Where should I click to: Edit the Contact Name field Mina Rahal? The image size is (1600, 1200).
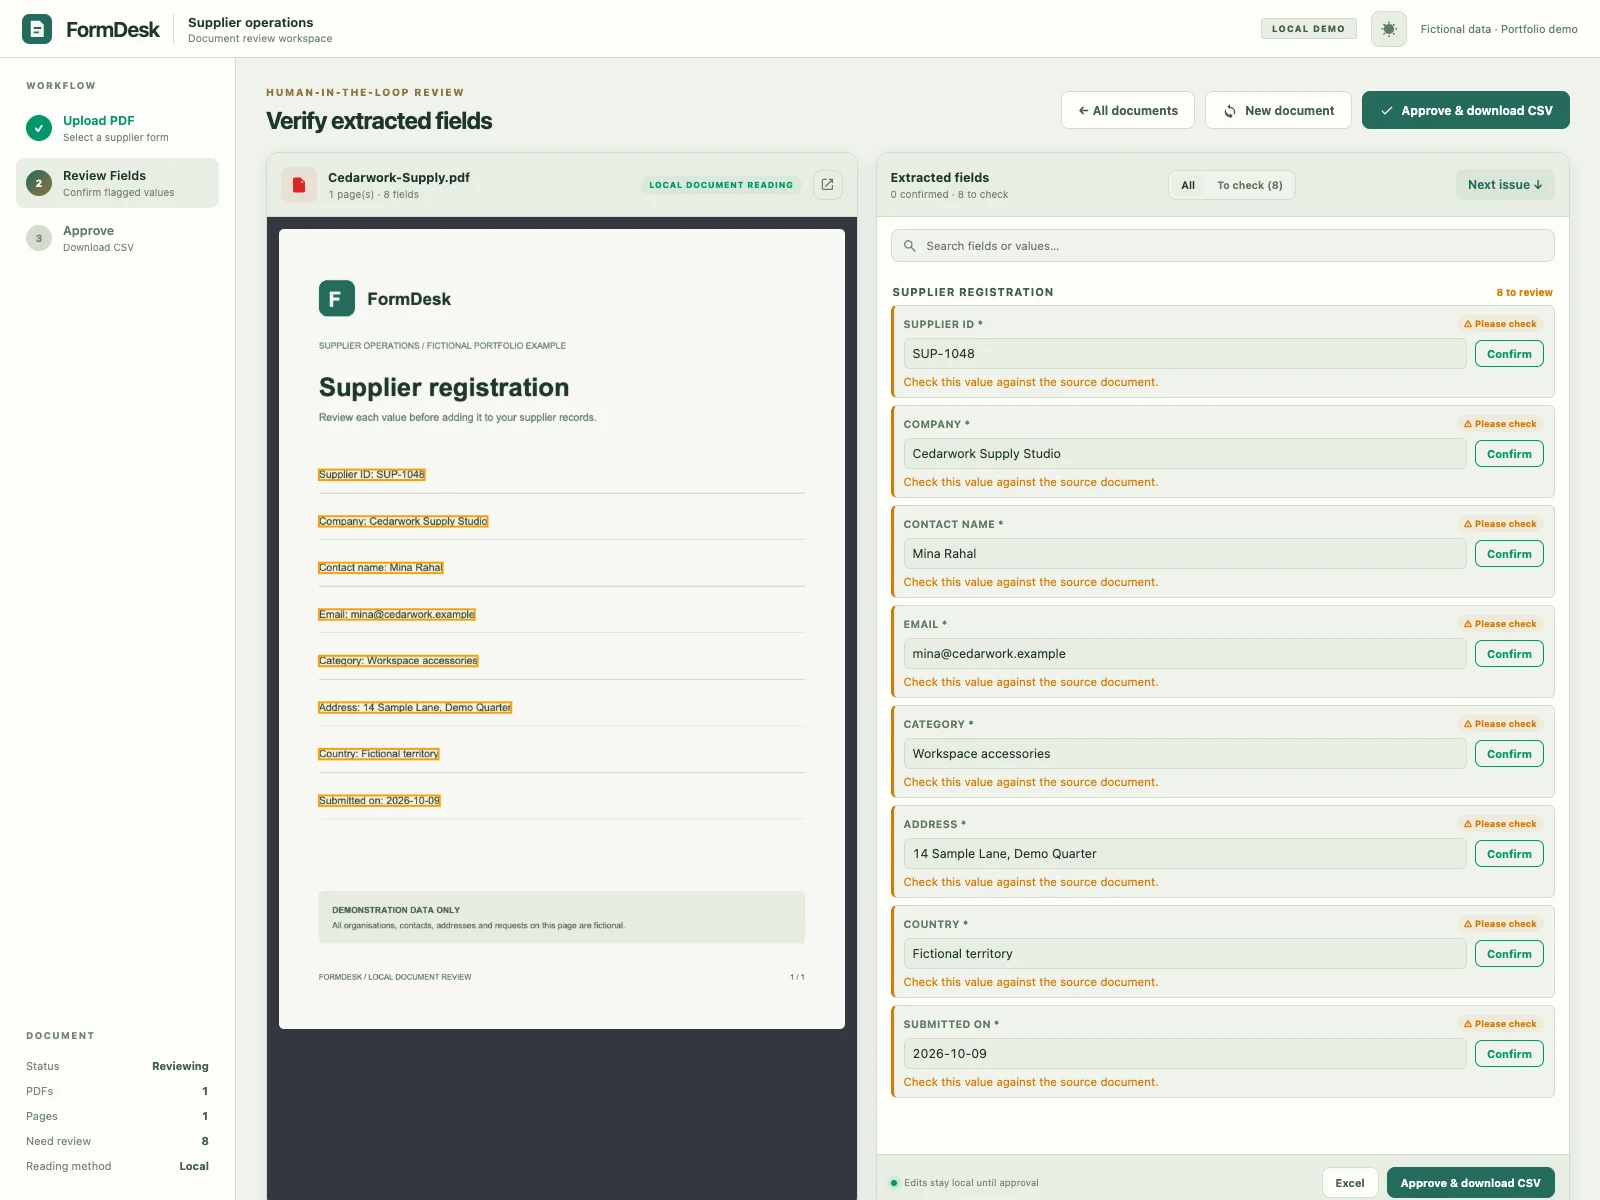pyautogui.click(x=1185, y=554)
